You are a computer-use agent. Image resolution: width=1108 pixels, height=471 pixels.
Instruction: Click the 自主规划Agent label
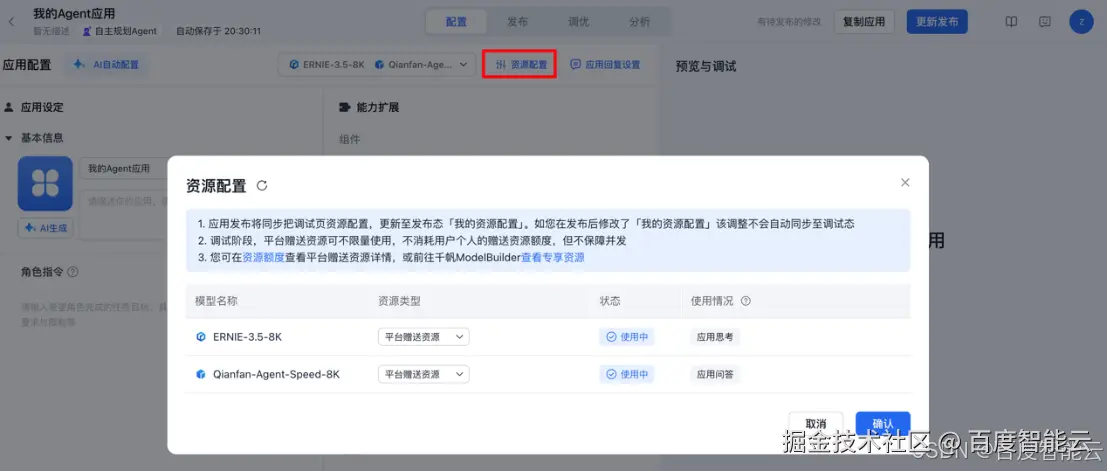tap(120, 31)
